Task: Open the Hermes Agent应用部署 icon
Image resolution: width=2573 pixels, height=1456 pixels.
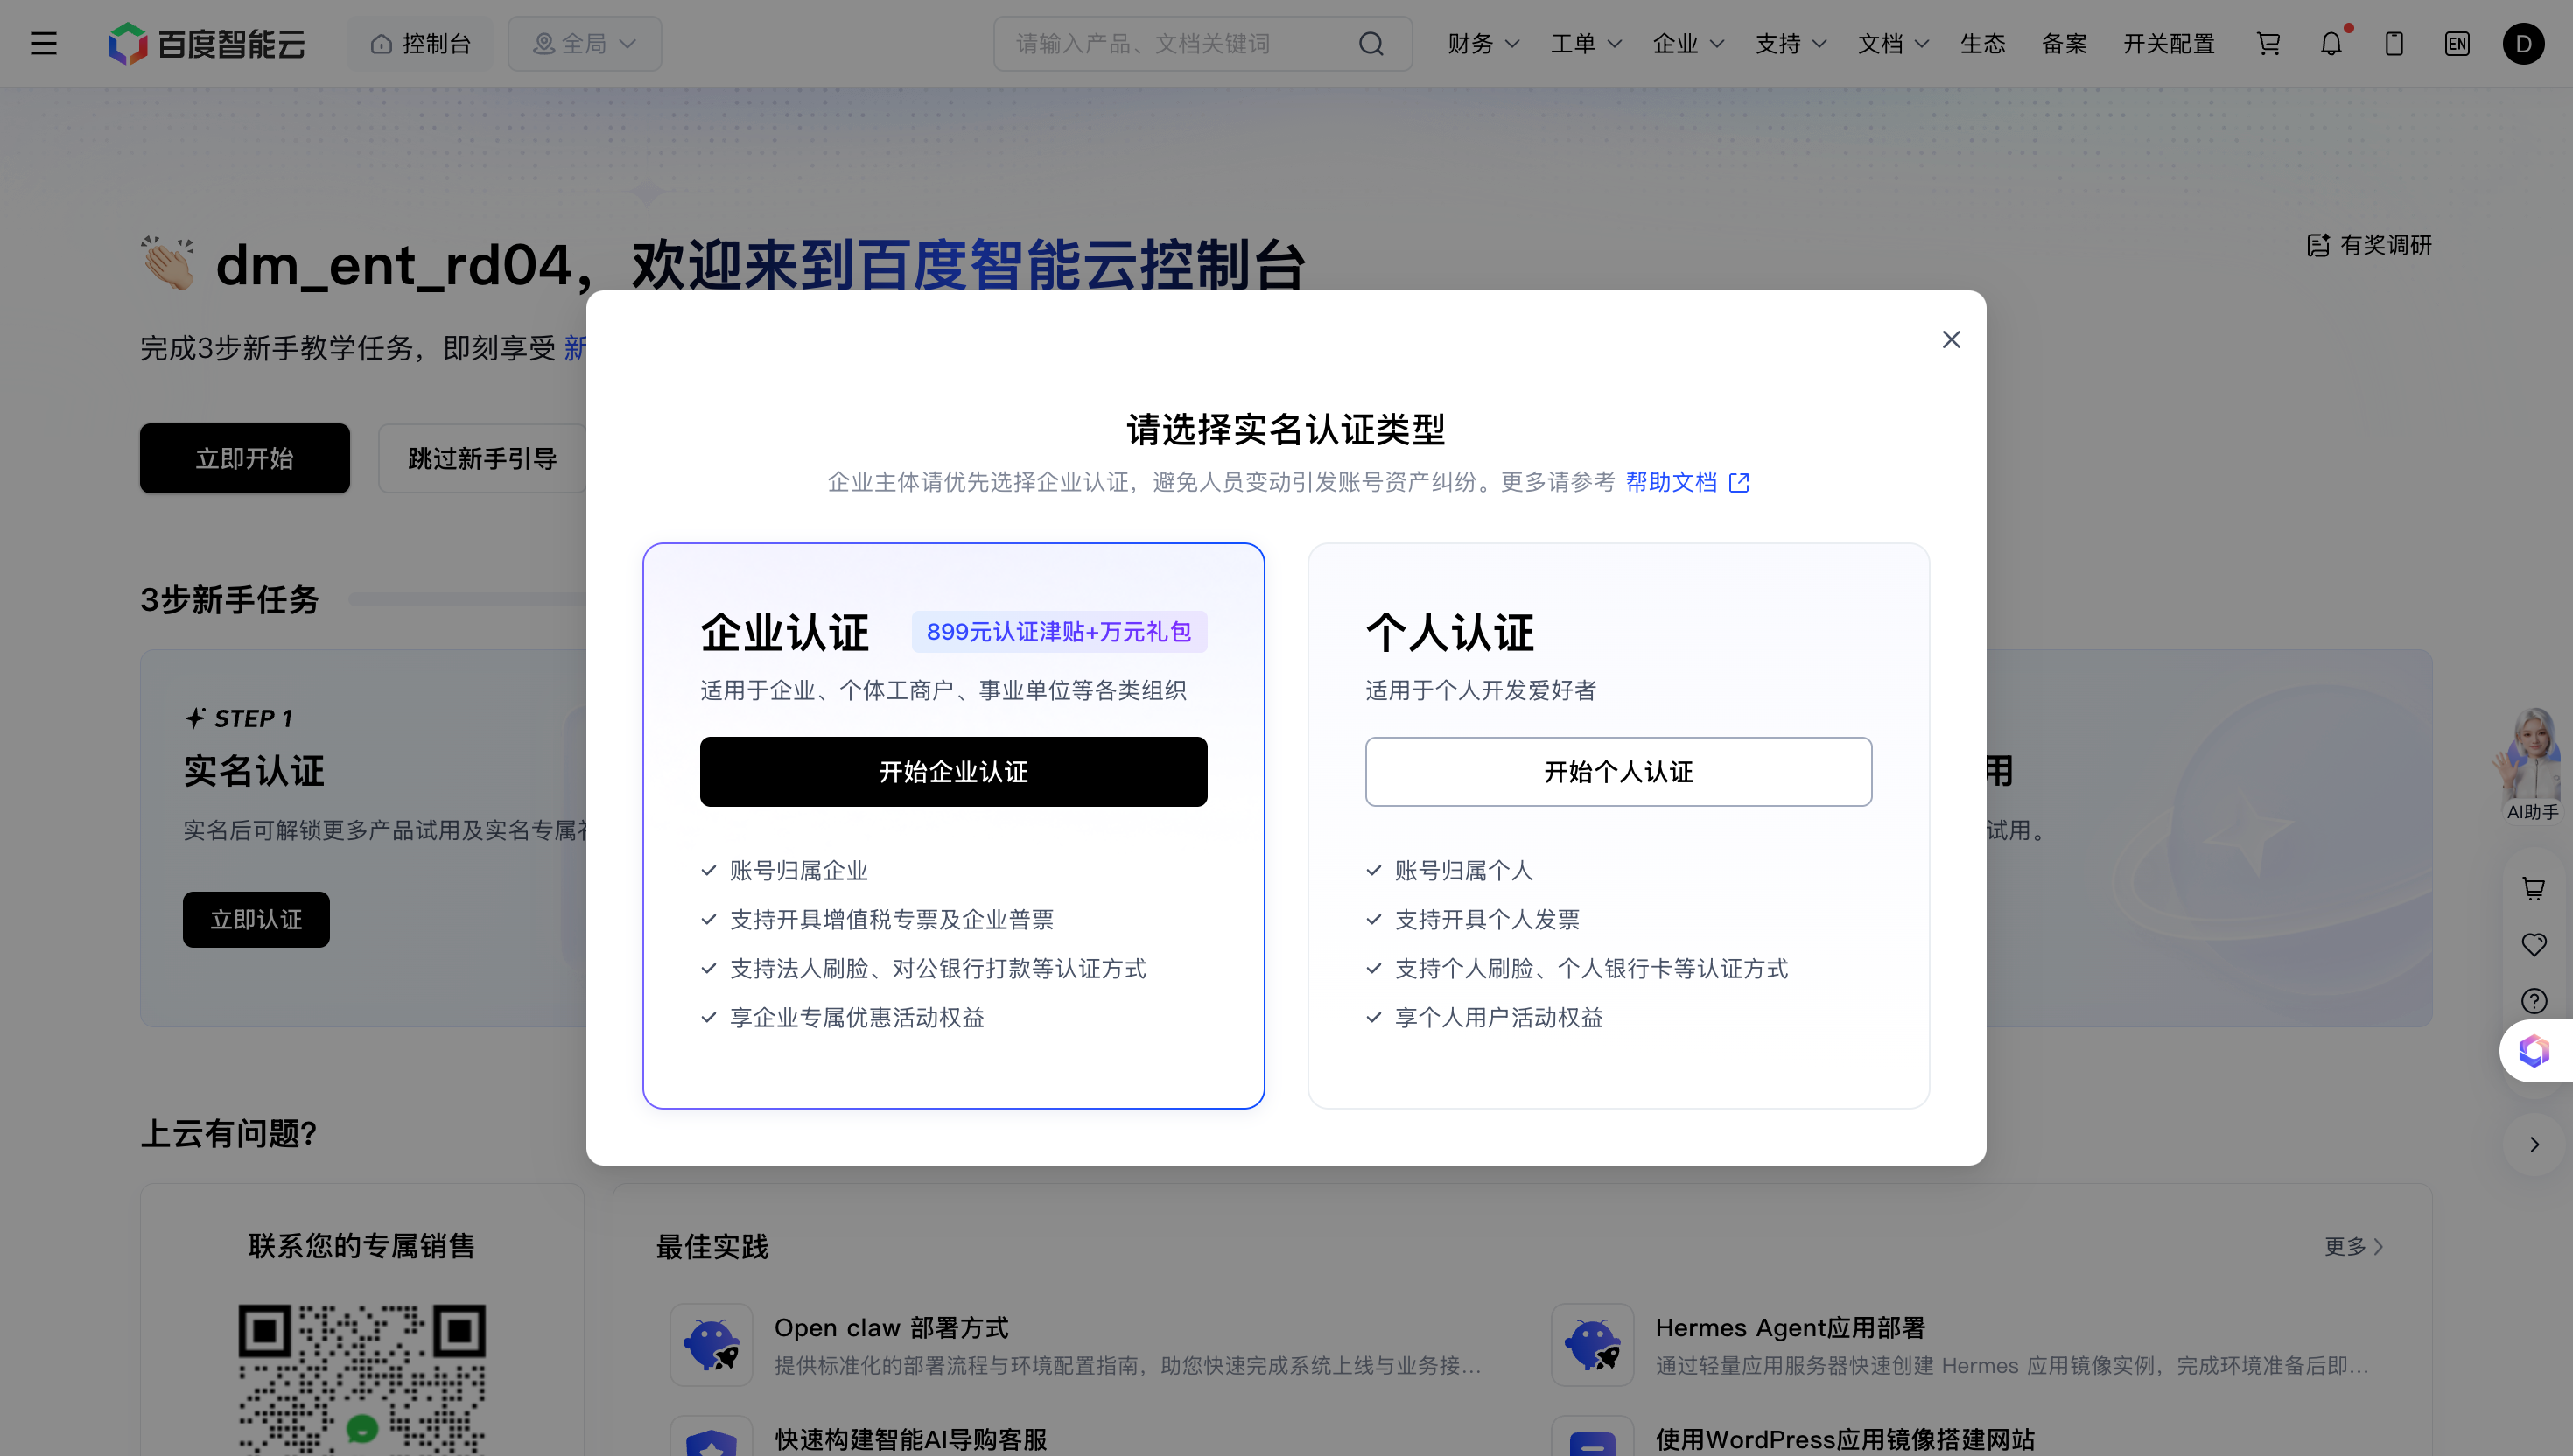Action: click(1593, 1345)
